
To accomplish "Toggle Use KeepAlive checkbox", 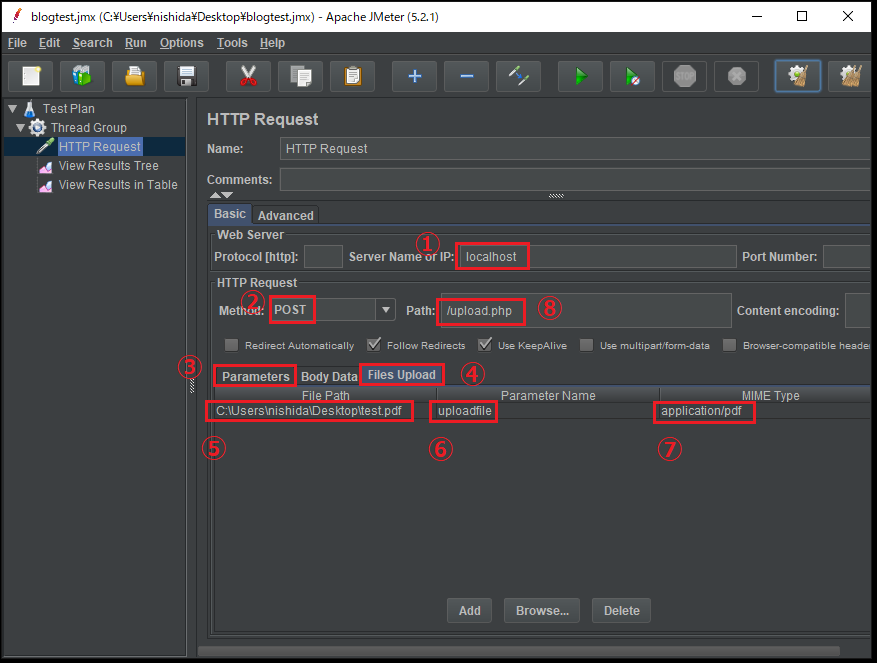I will click(485, 345).
